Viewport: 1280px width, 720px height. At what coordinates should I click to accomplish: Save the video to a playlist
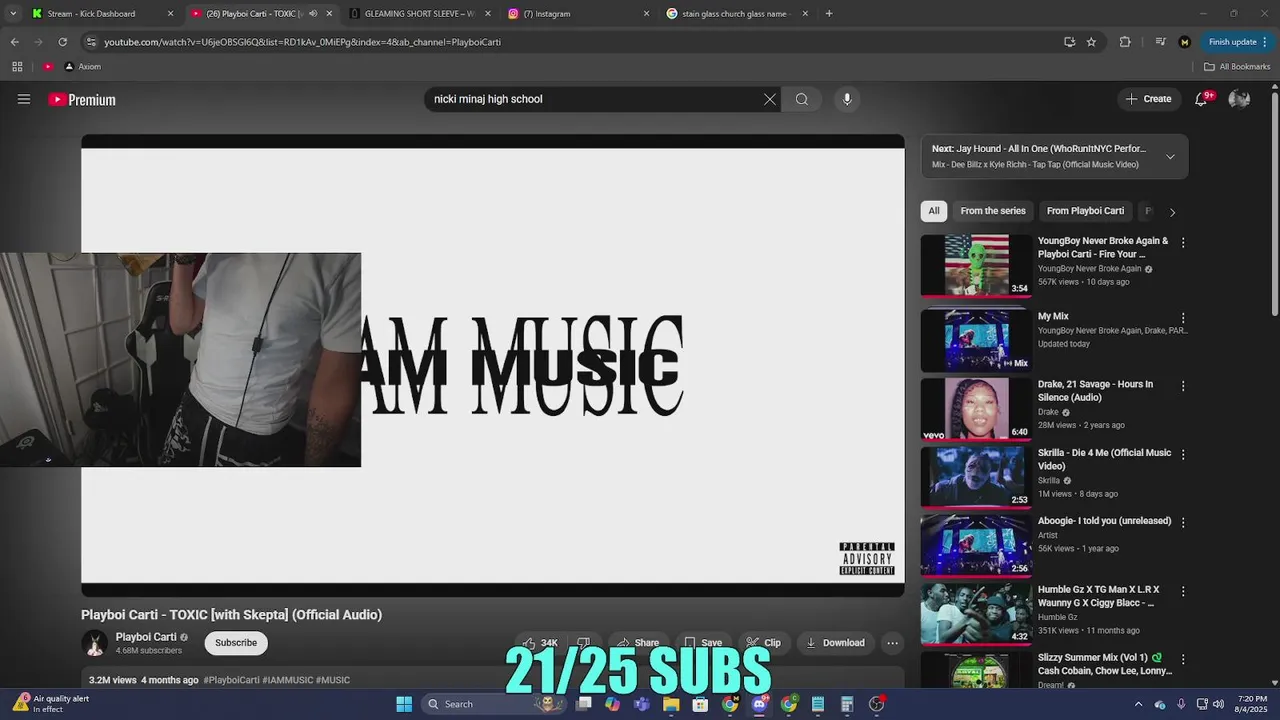click(703, 643)
